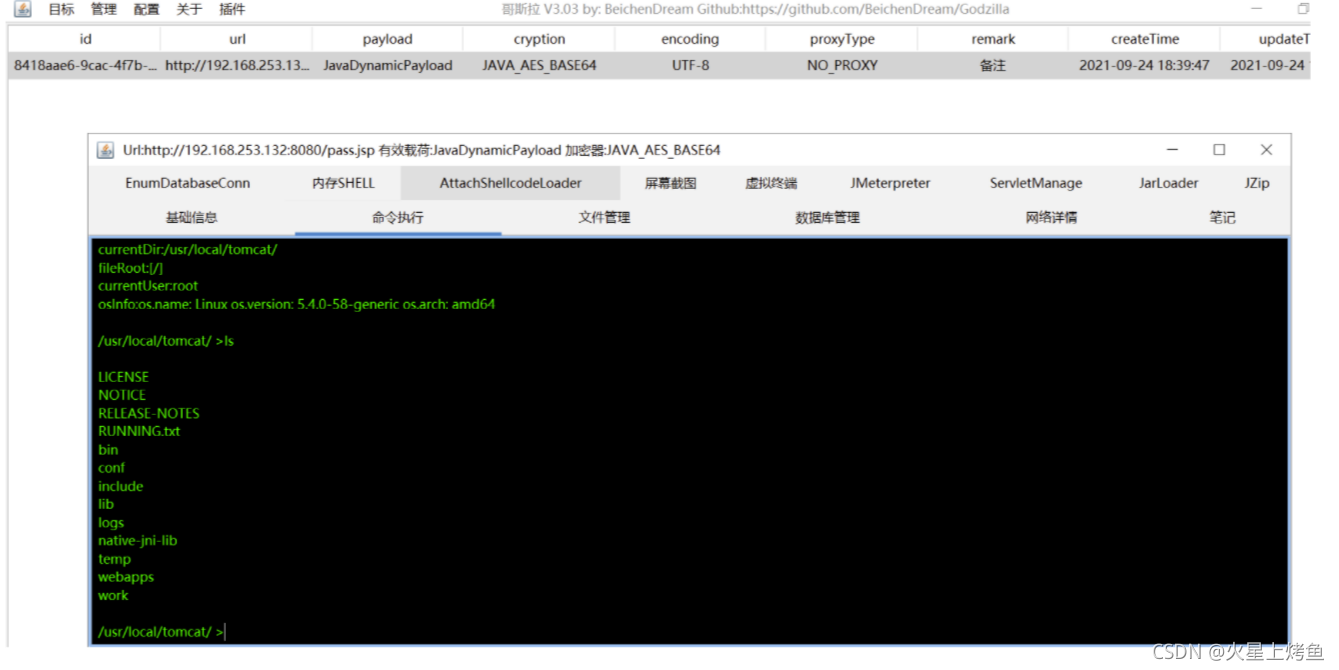Click native-jni-lib in the ls output
This screenshot has height=670, width=1339.
coord(138,540)
